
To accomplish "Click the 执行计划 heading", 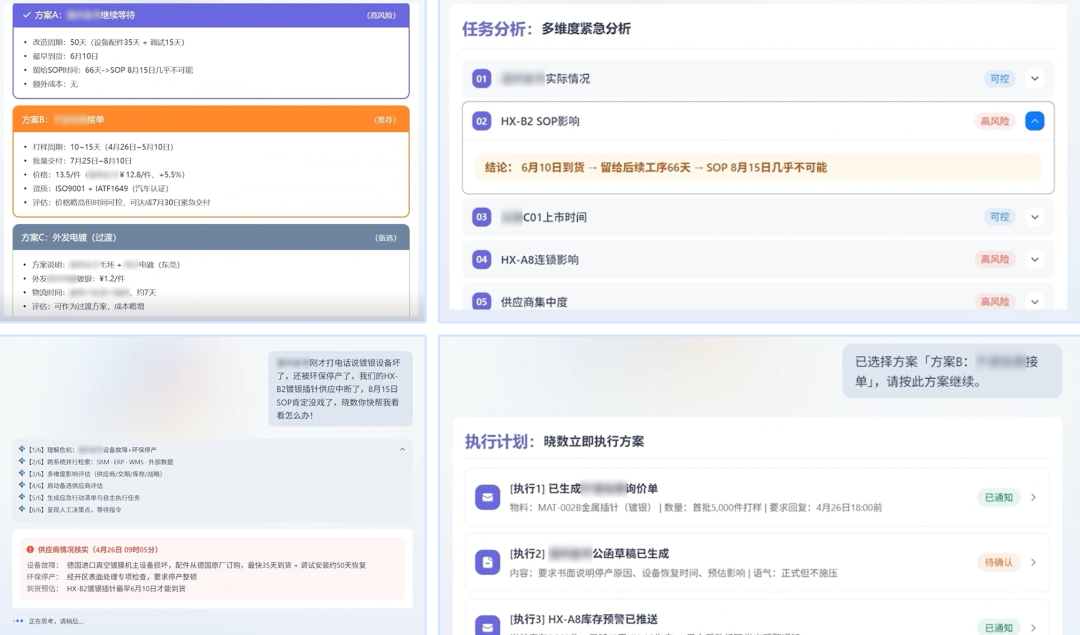I will [x=500, y=441].
